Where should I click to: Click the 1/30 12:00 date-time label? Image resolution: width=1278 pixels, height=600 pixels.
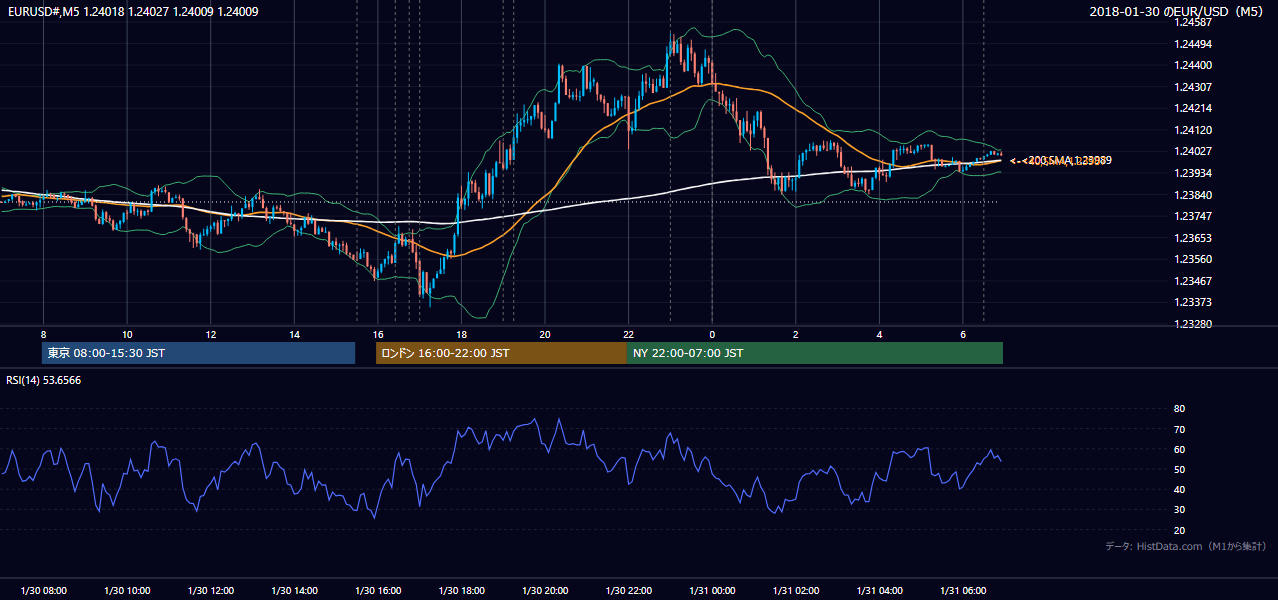click(211, 591)
